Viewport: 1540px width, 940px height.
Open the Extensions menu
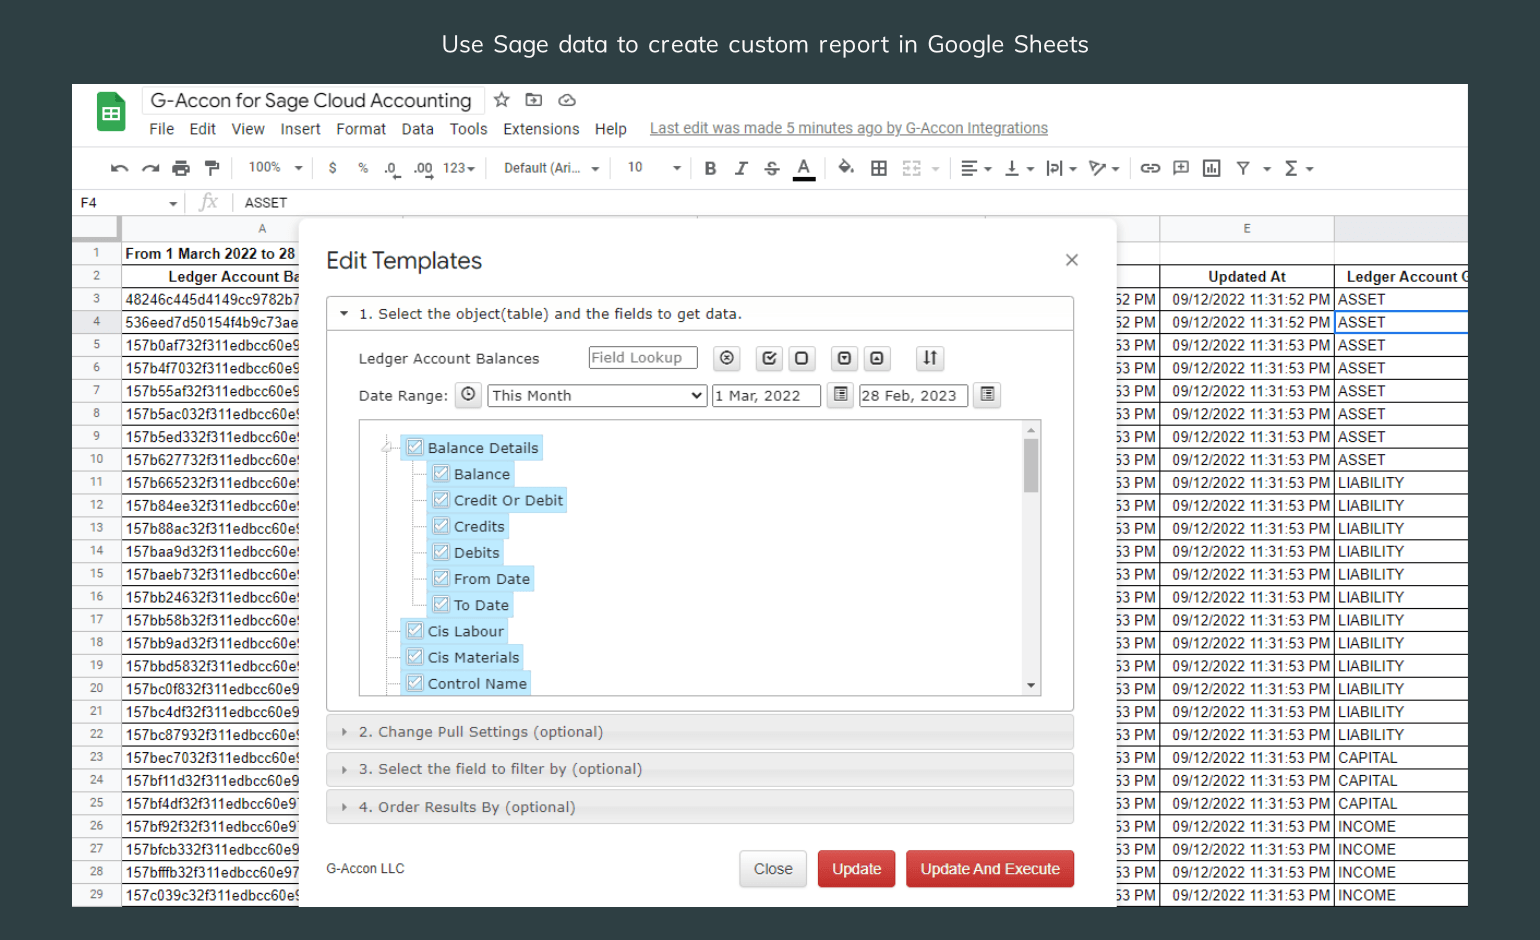coord(541,129)
